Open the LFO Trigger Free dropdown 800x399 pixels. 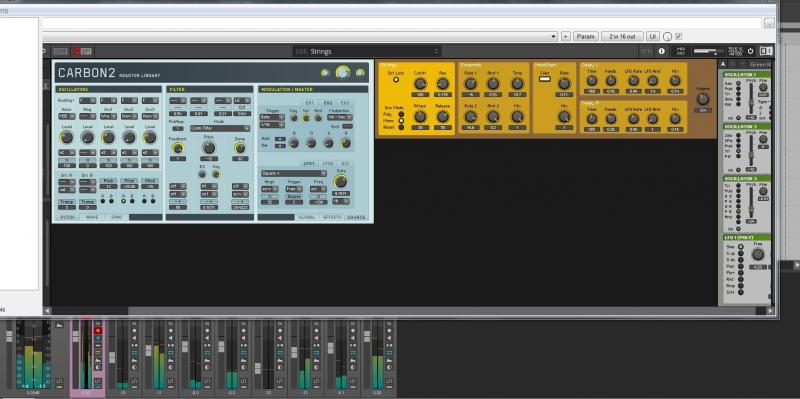293,189
